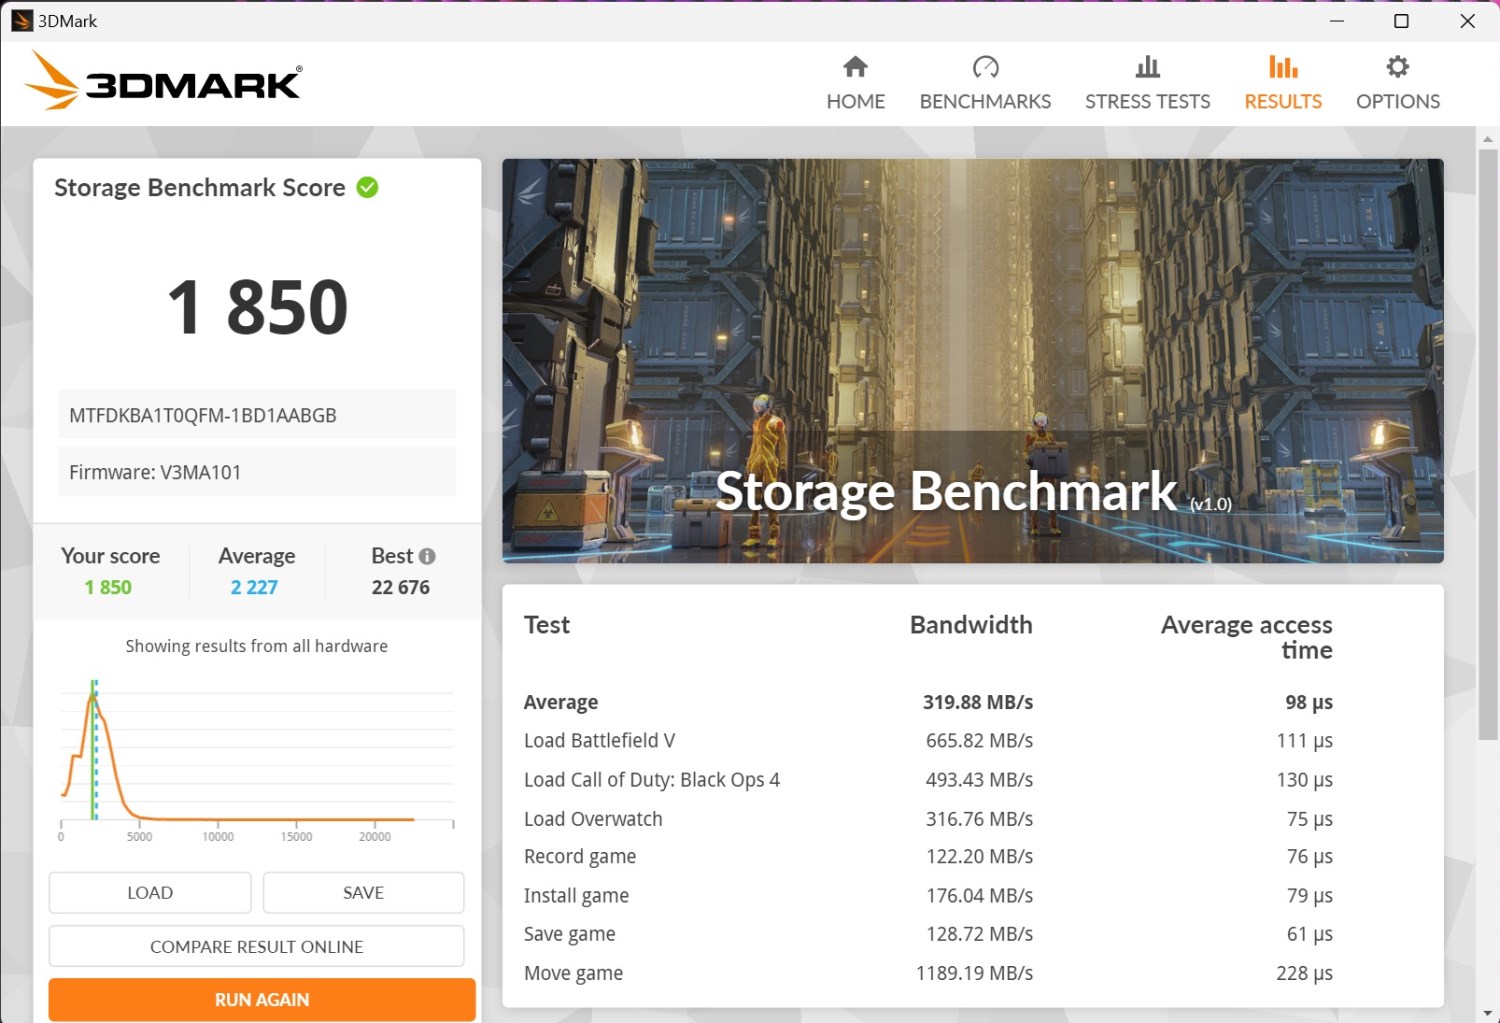Click the scrollbar down arrow
The image size is (1500, 1023).
tap(1488, 1013)
